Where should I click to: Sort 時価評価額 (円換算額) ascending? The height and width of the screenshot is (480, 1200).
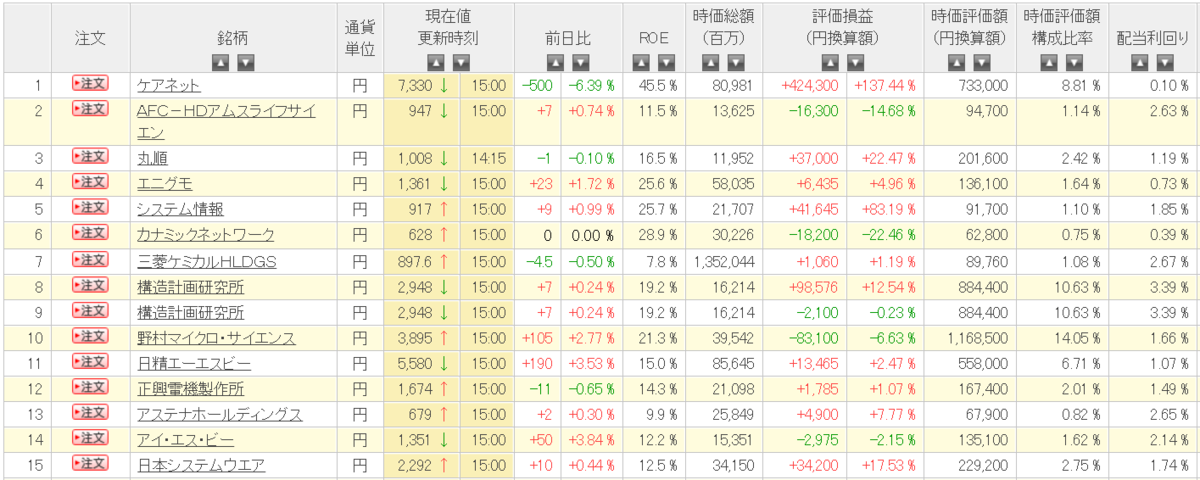coord(956,62)
